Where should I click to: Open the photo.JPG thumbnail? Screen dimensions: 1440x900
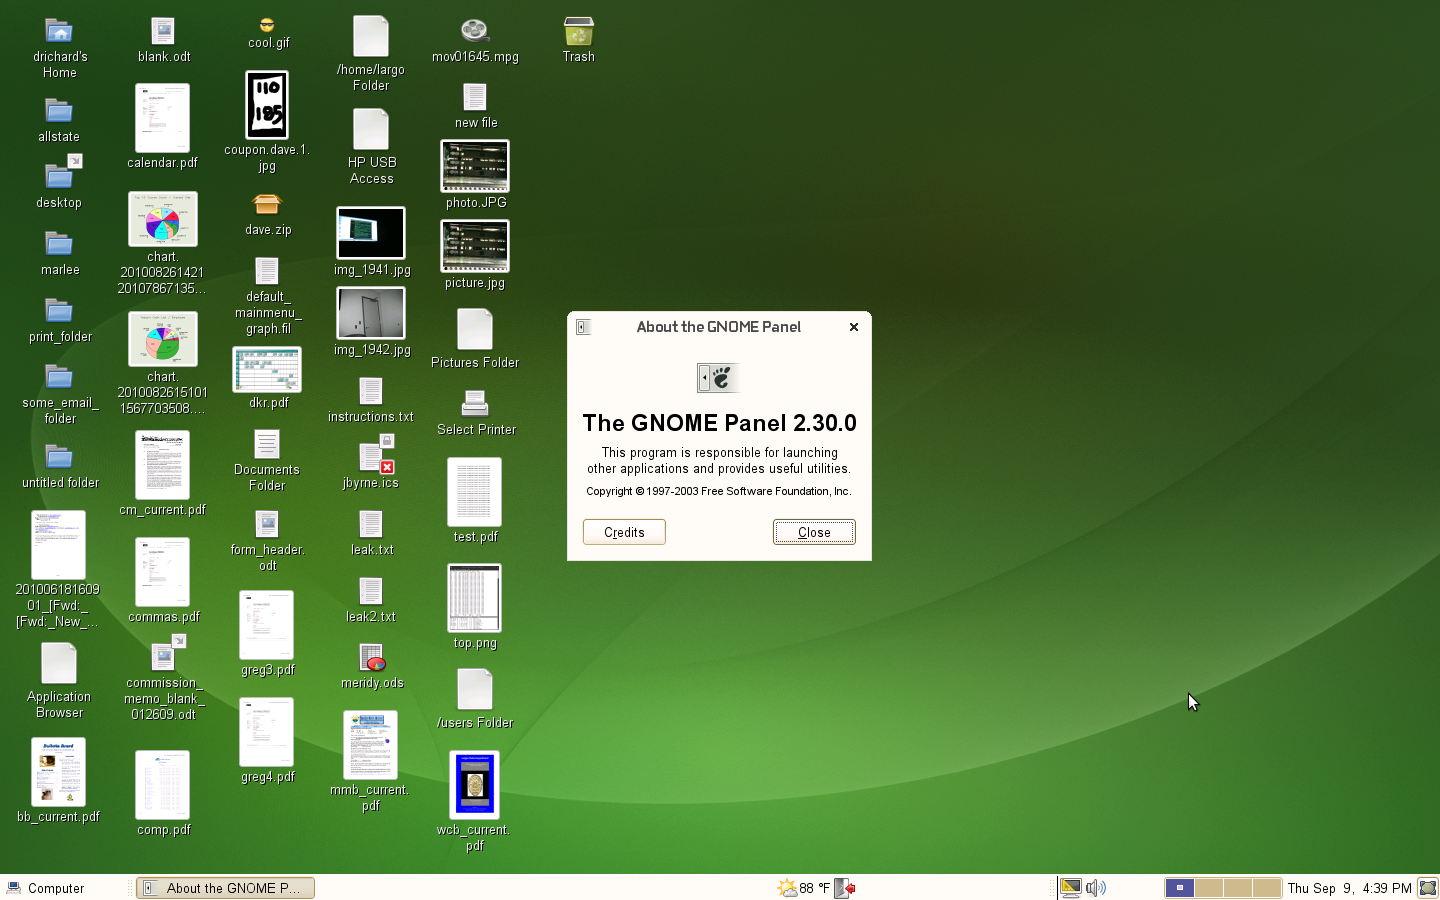(x=474, y=165)
